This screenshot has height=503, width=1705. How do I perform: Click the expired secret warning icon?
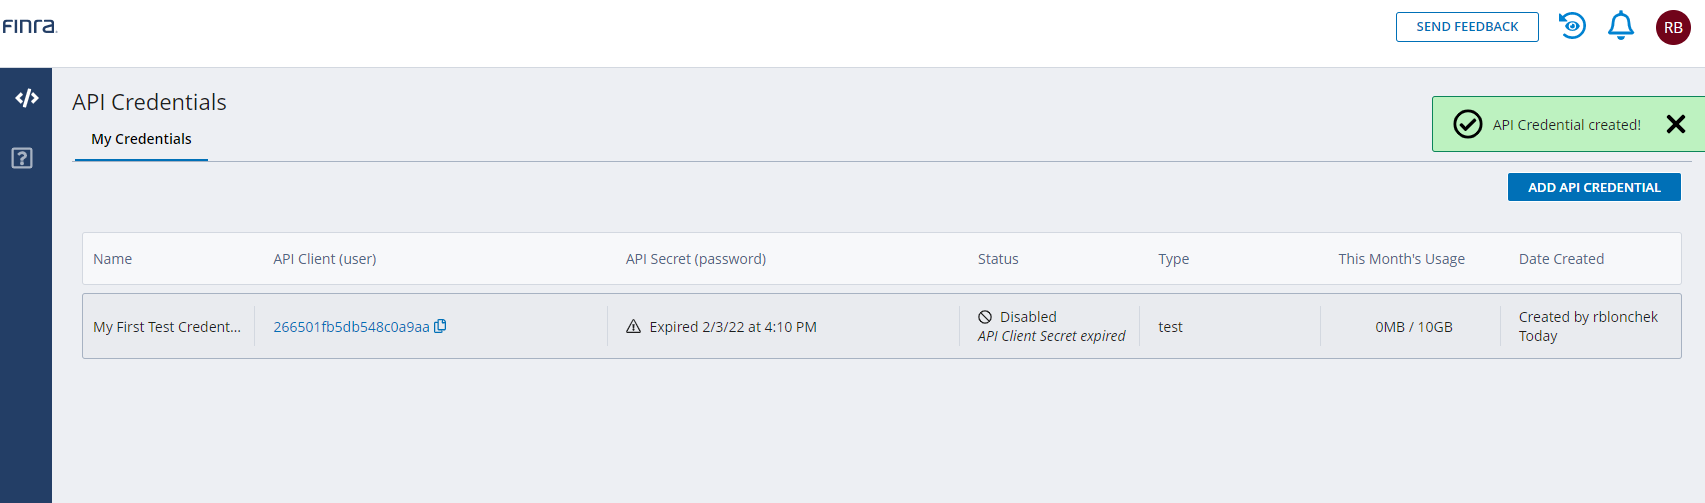[633, 327]
